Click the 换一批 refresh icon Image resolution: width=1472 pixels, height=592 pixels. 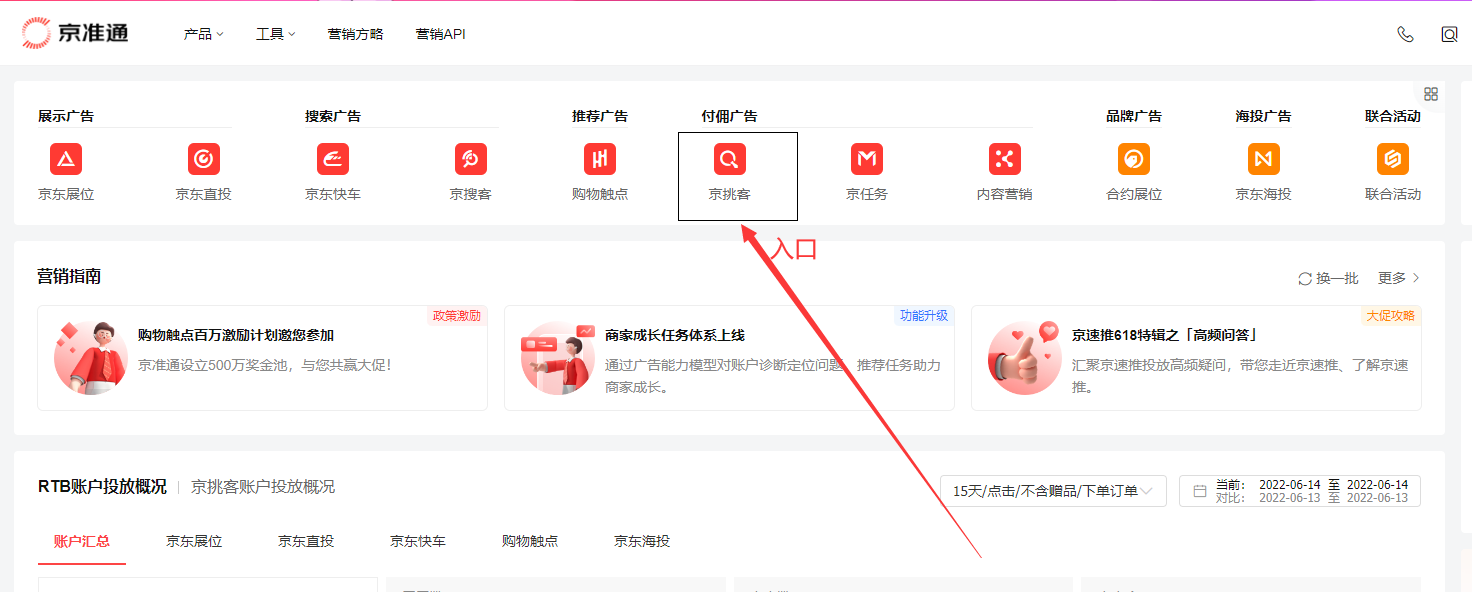pos(1305,278)
